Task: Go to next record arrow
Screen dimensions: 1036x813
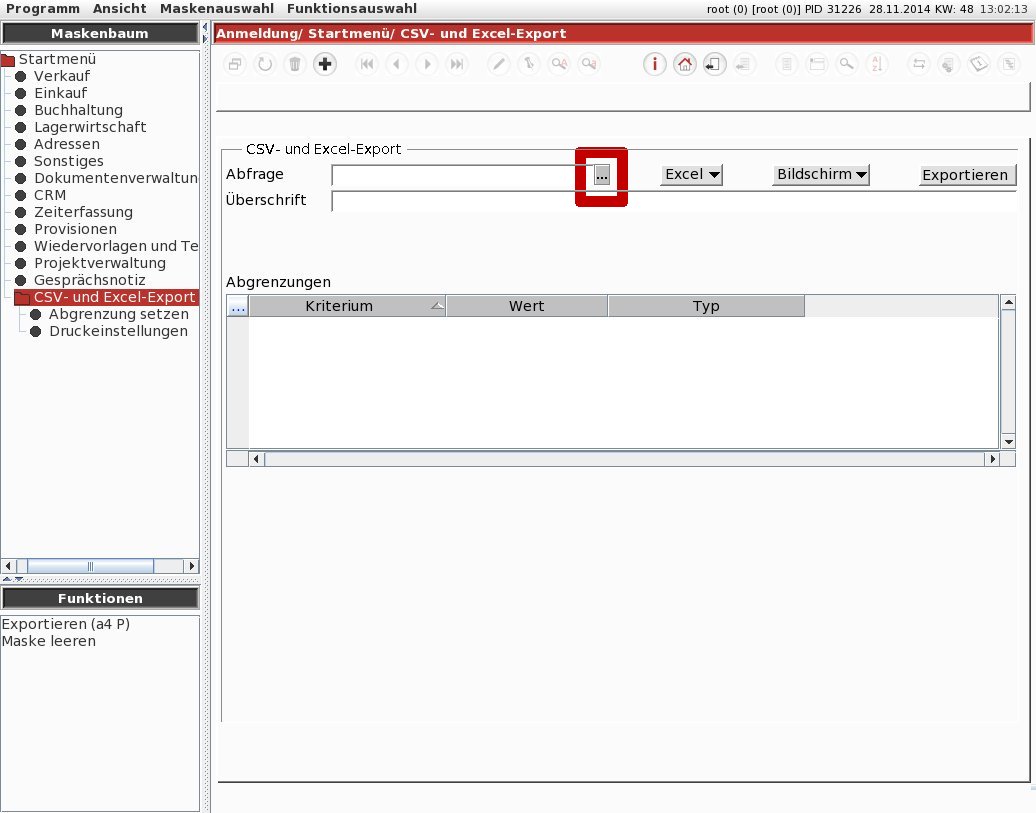Action: click(427, 64)
